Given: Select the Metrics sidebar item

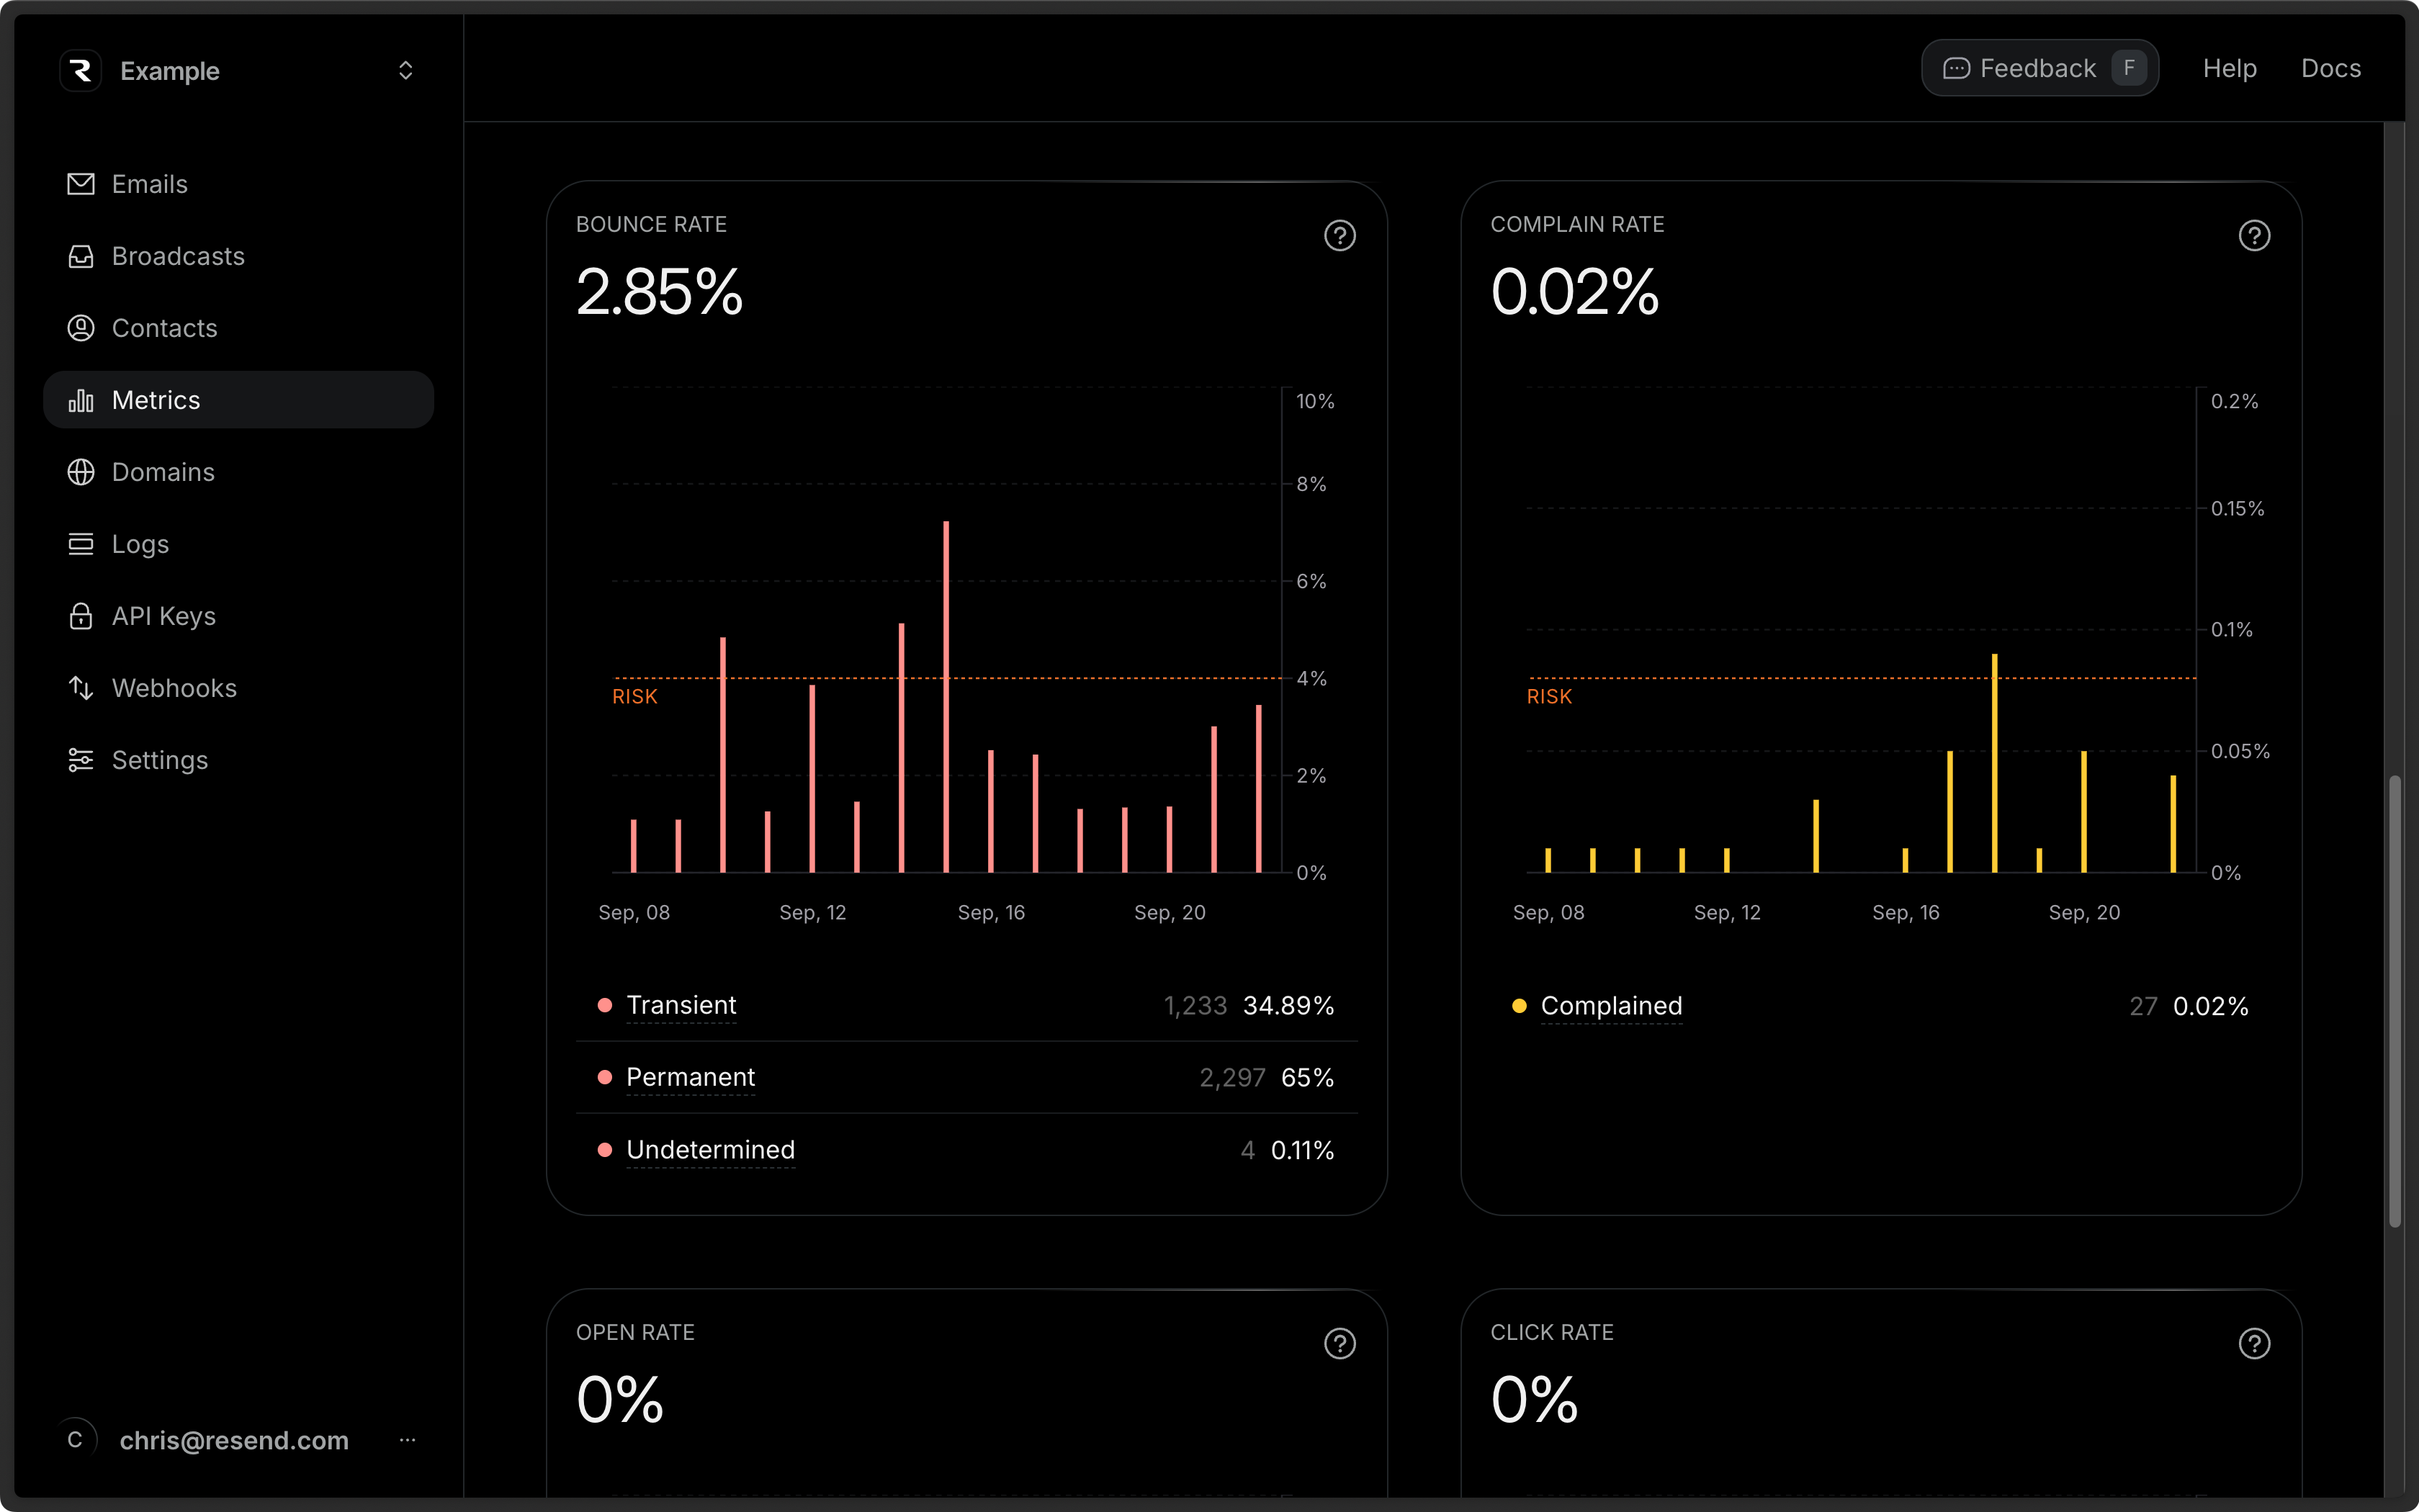Looking at the screenshot, I should [x=238, y=400].
